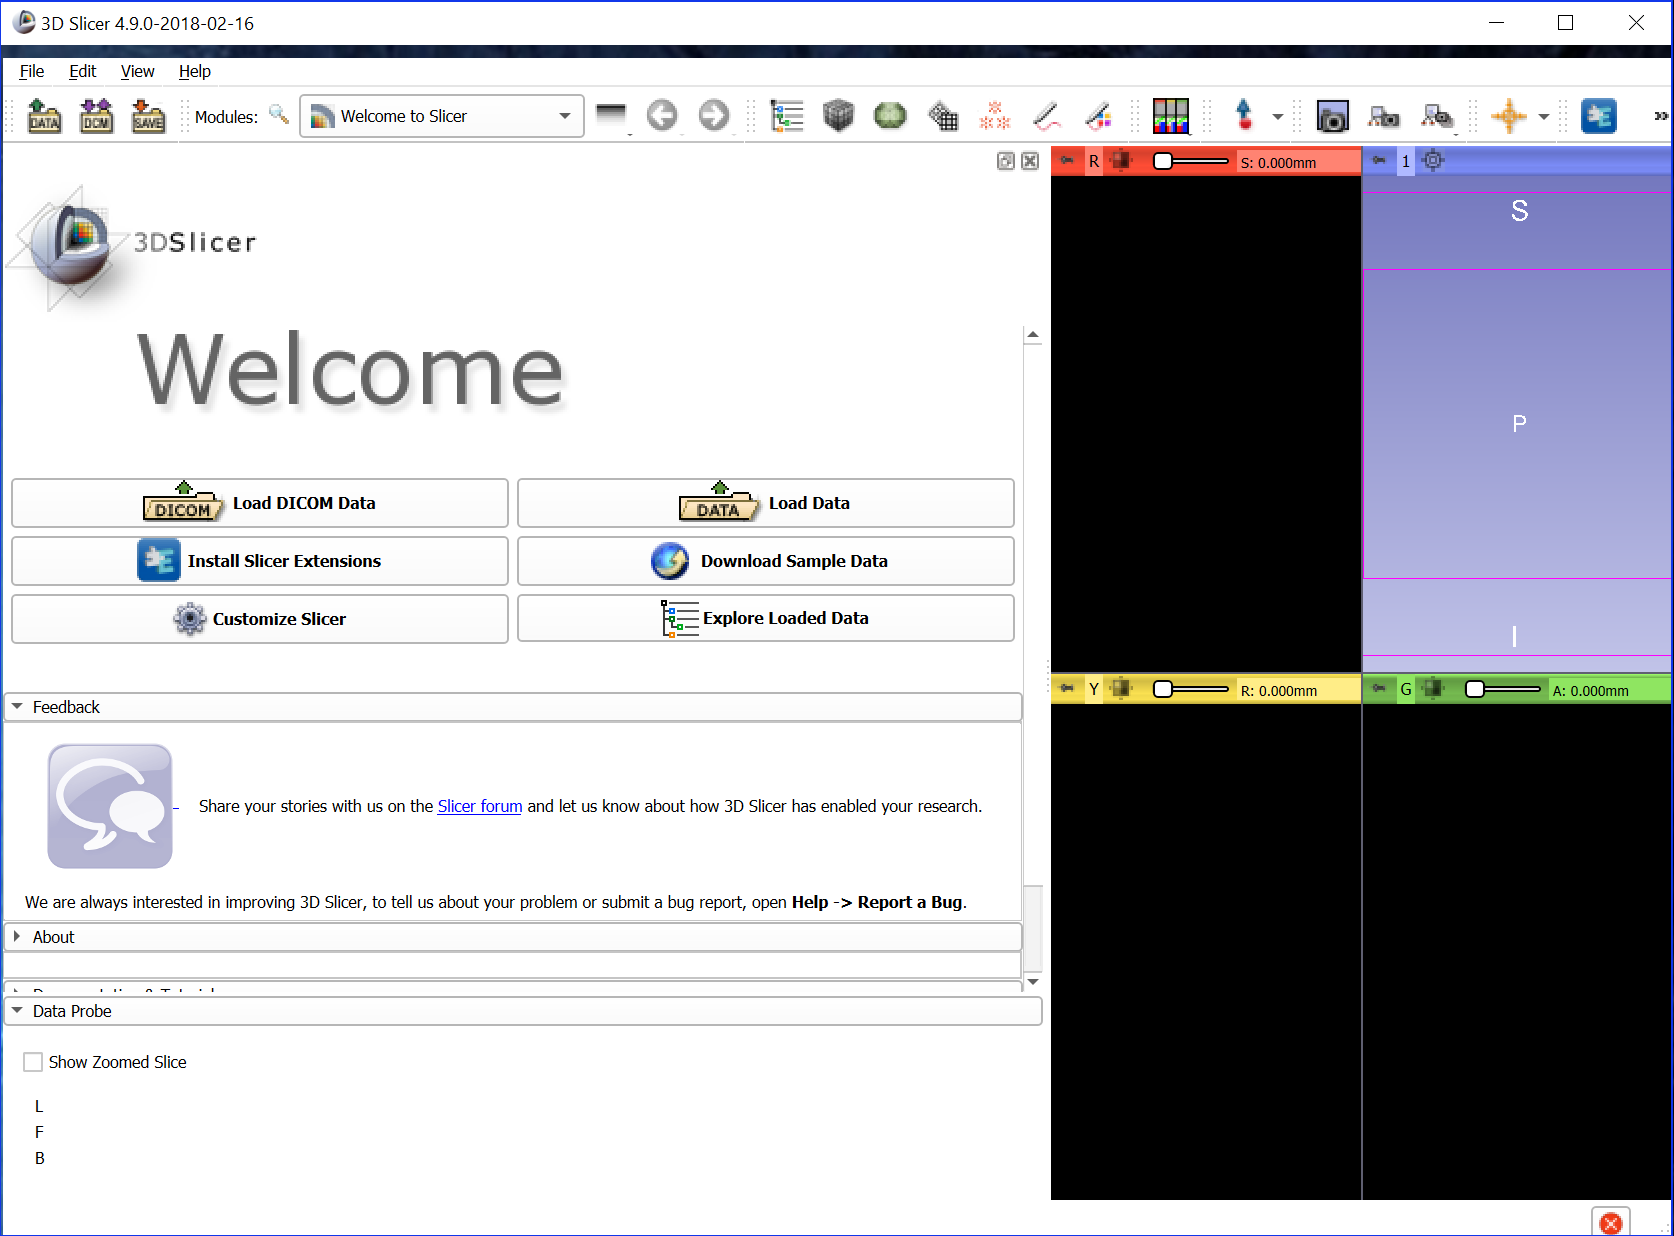Click the restore scene view icon
Viewport: 1674px width, 1236px height.
1437,116
